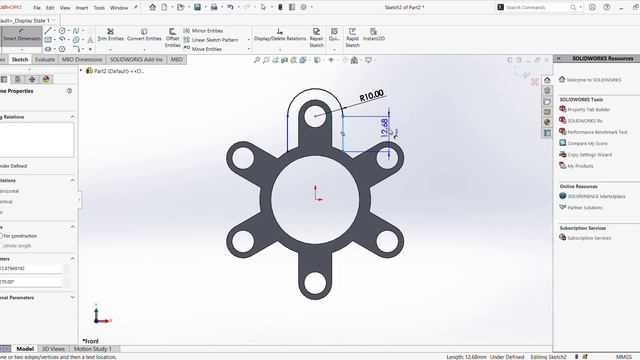
Task: Open the Trim Entities dropdown arrow
Action: (x=110, y=50)
